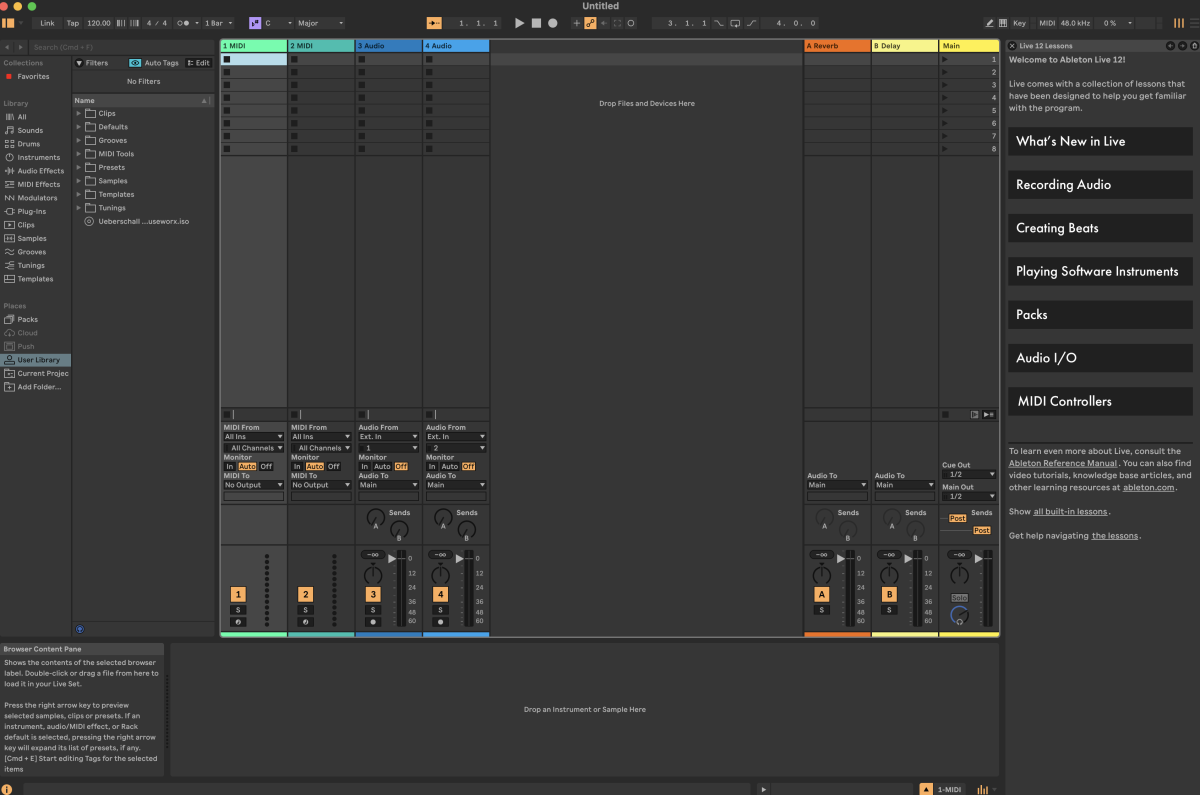The width and height of the screenshot is (1200, 795).
Task: Open 1 Bar quantization dropdown
Action: point(216,22)
